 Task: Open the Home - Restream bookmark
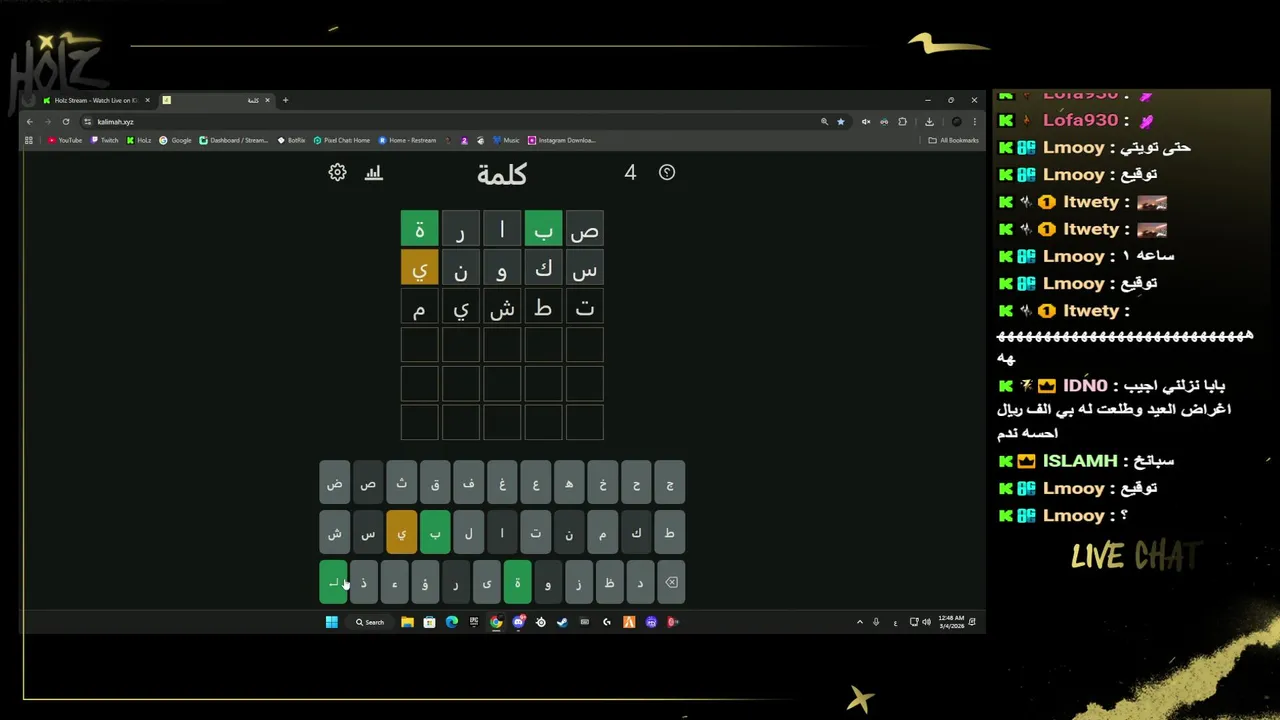click(407, 140)
